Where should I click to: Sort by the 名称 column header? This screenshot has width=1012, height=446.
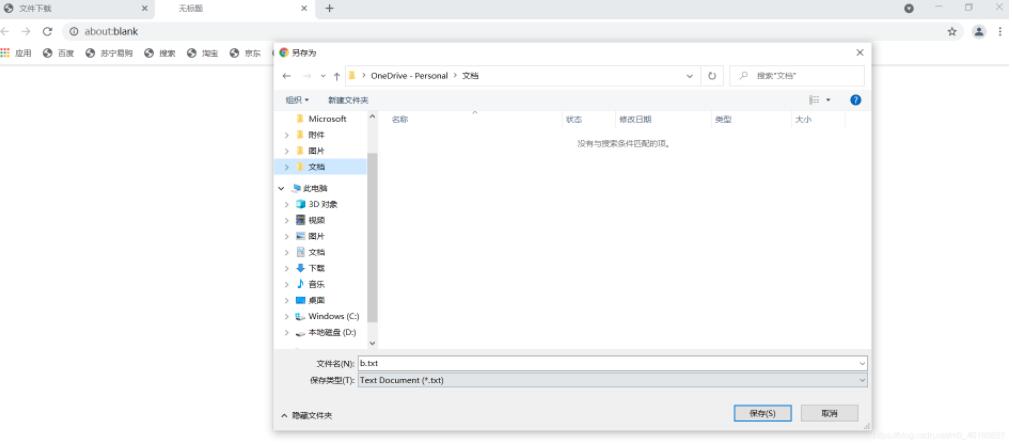point(400,119)
